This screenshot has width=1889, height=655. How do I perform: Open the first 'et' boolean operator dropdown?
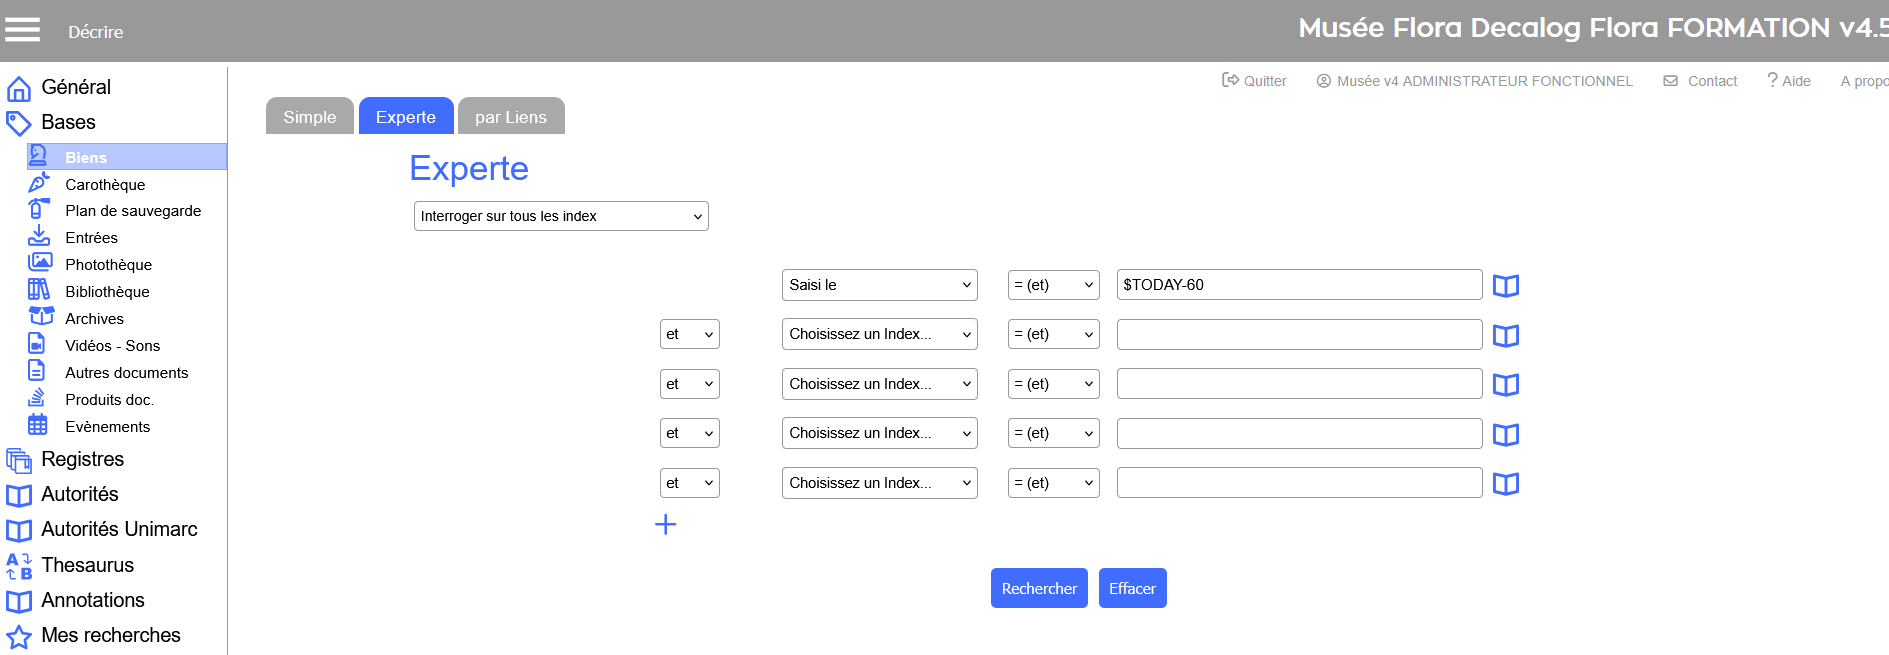coord(689,334)
